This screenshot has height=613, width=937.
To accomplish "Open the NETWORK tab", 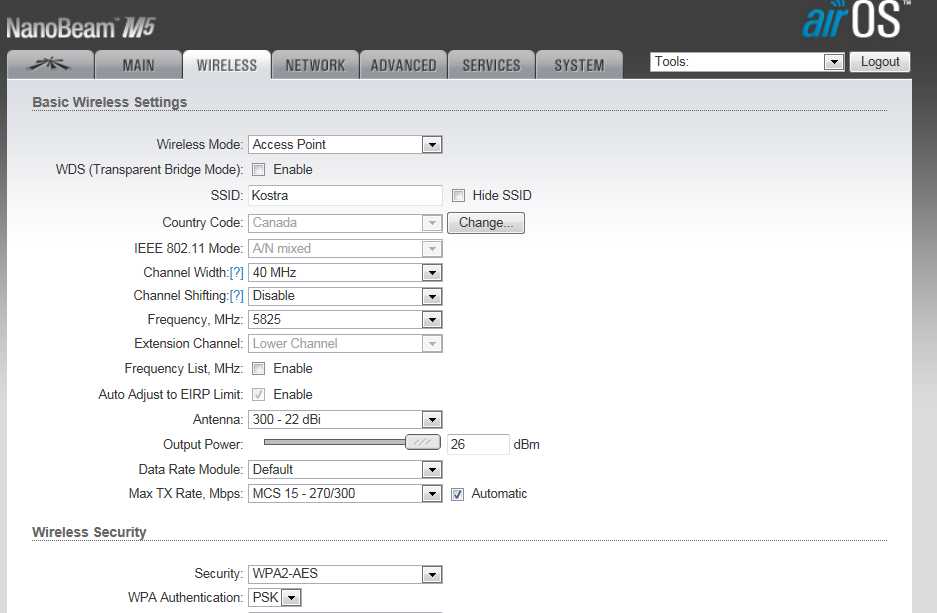I will 315,65.
